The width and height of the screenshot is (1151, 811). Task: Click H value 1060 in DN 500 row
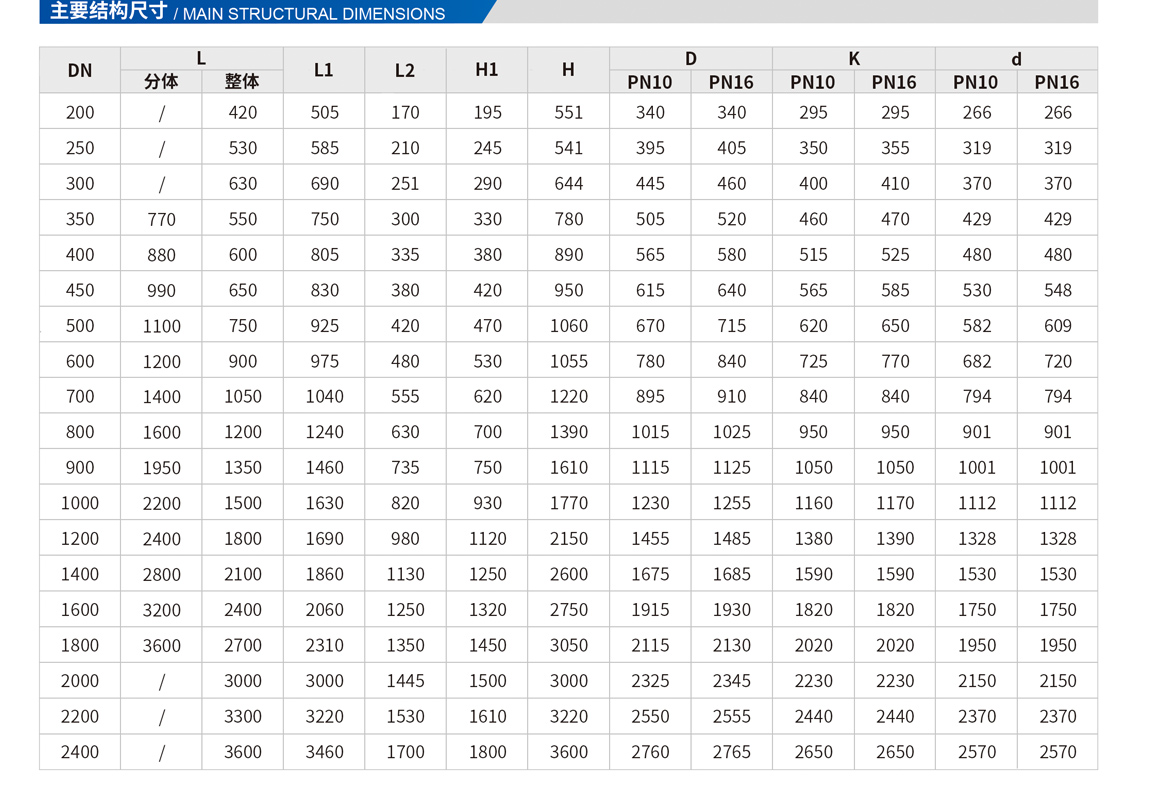pos(568,326)
